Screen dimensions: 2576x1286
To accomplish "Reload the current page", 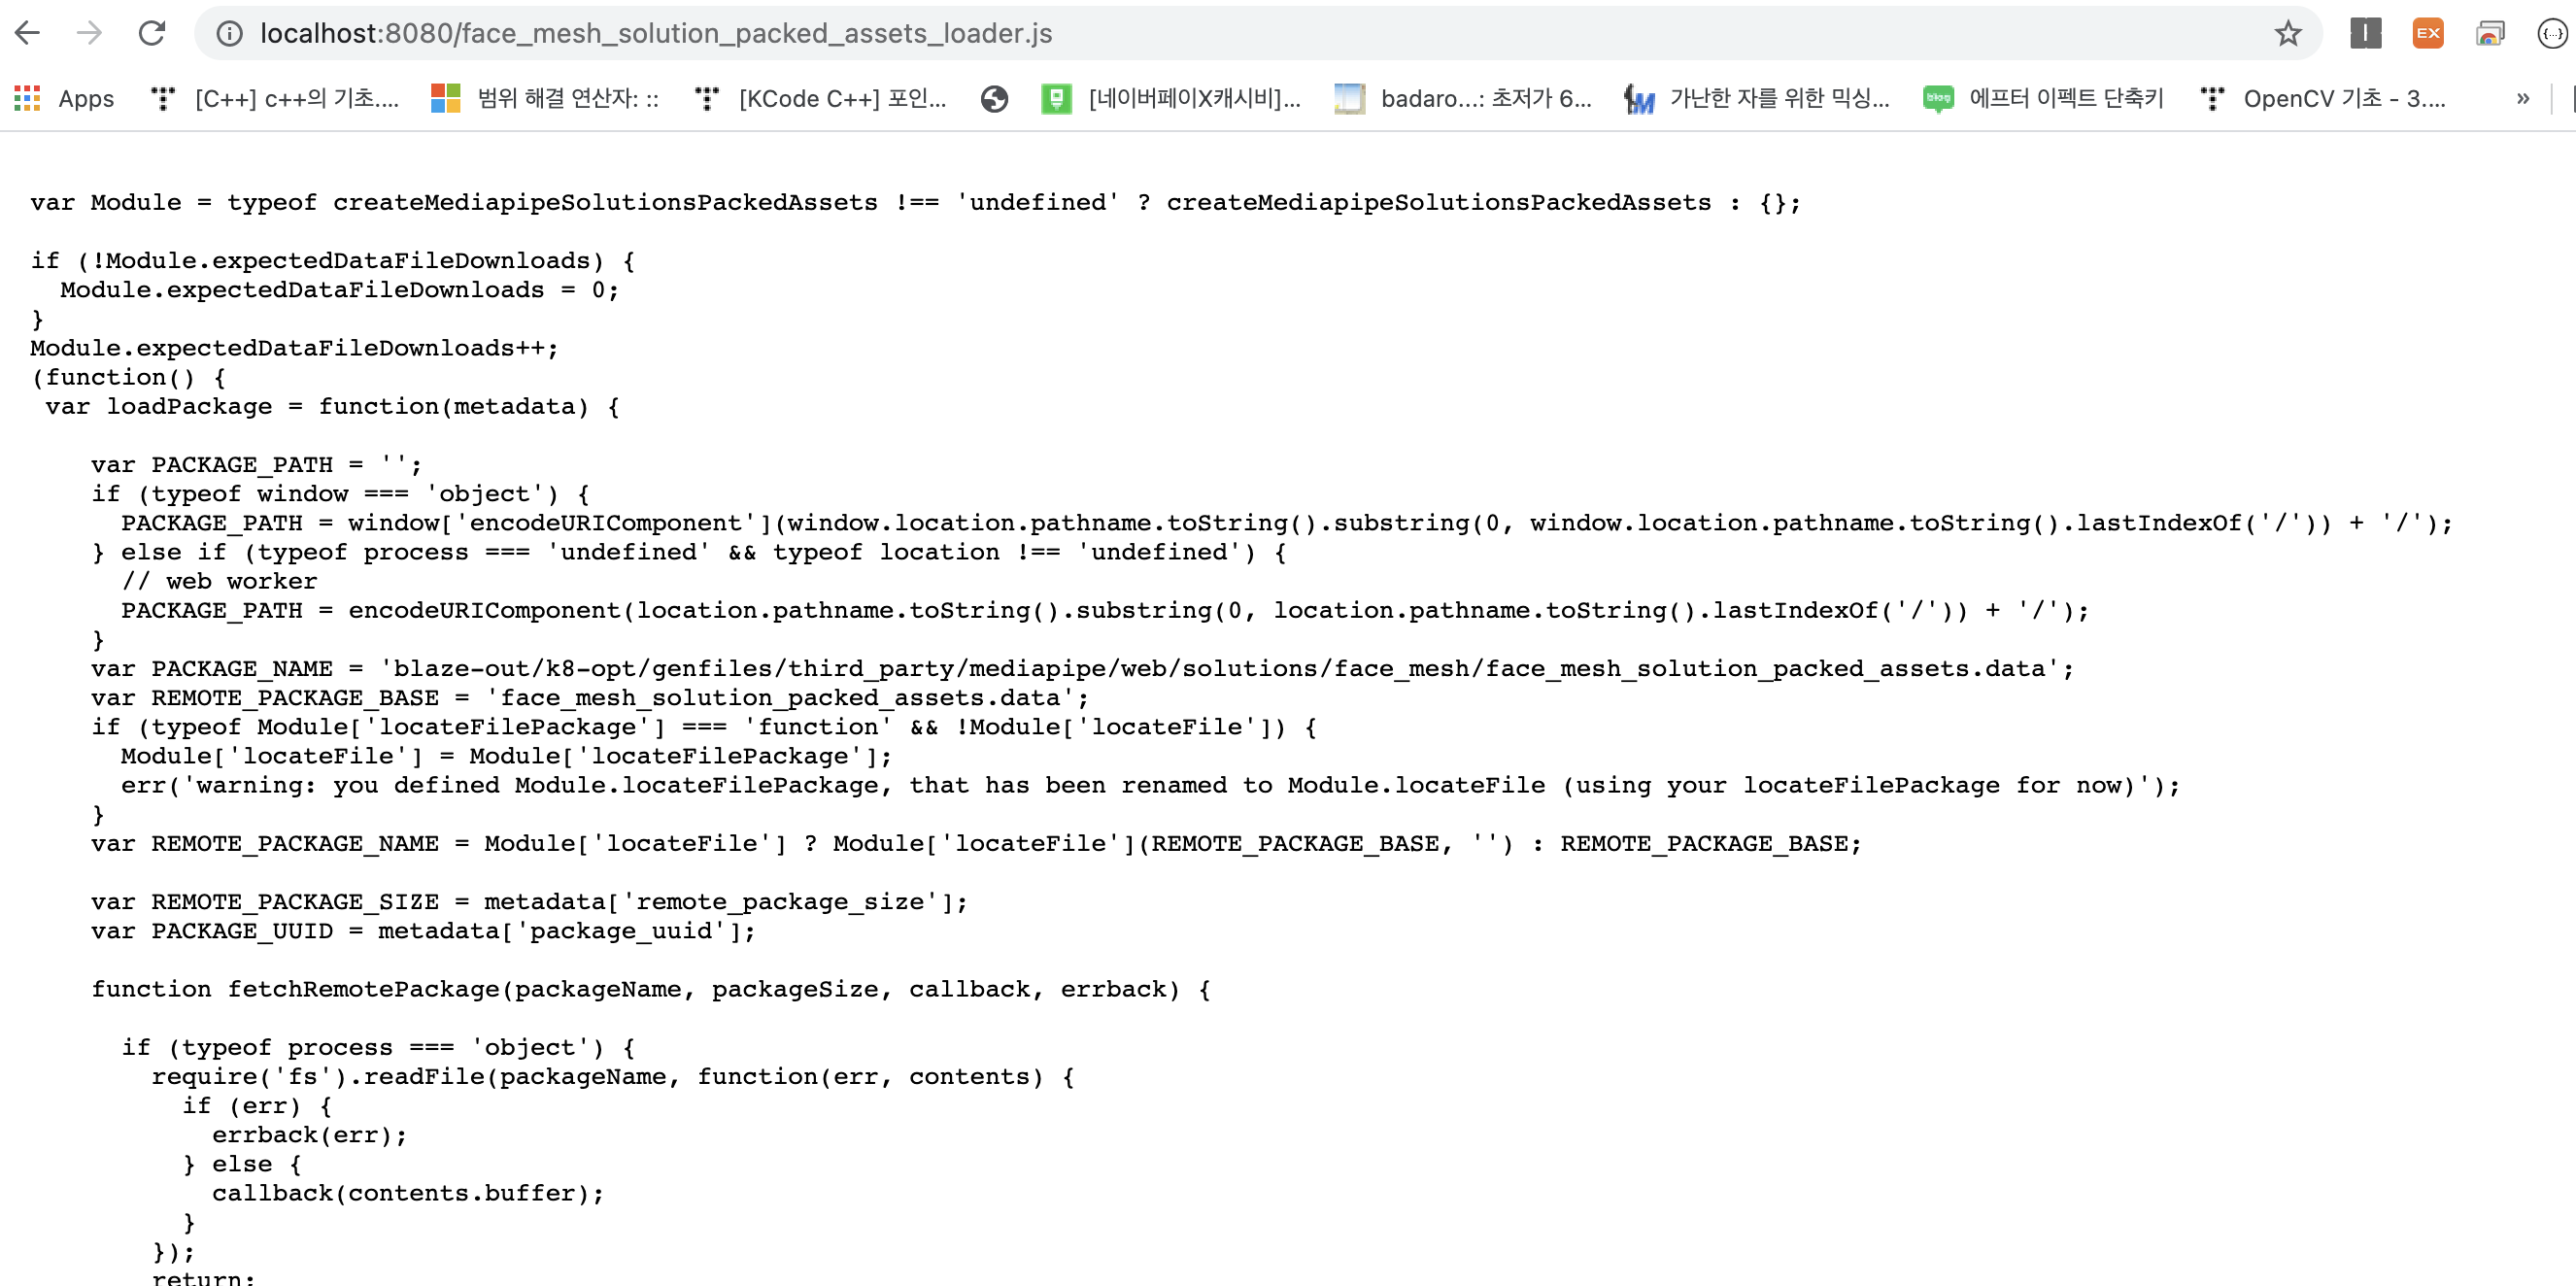I will coord(152,33).
